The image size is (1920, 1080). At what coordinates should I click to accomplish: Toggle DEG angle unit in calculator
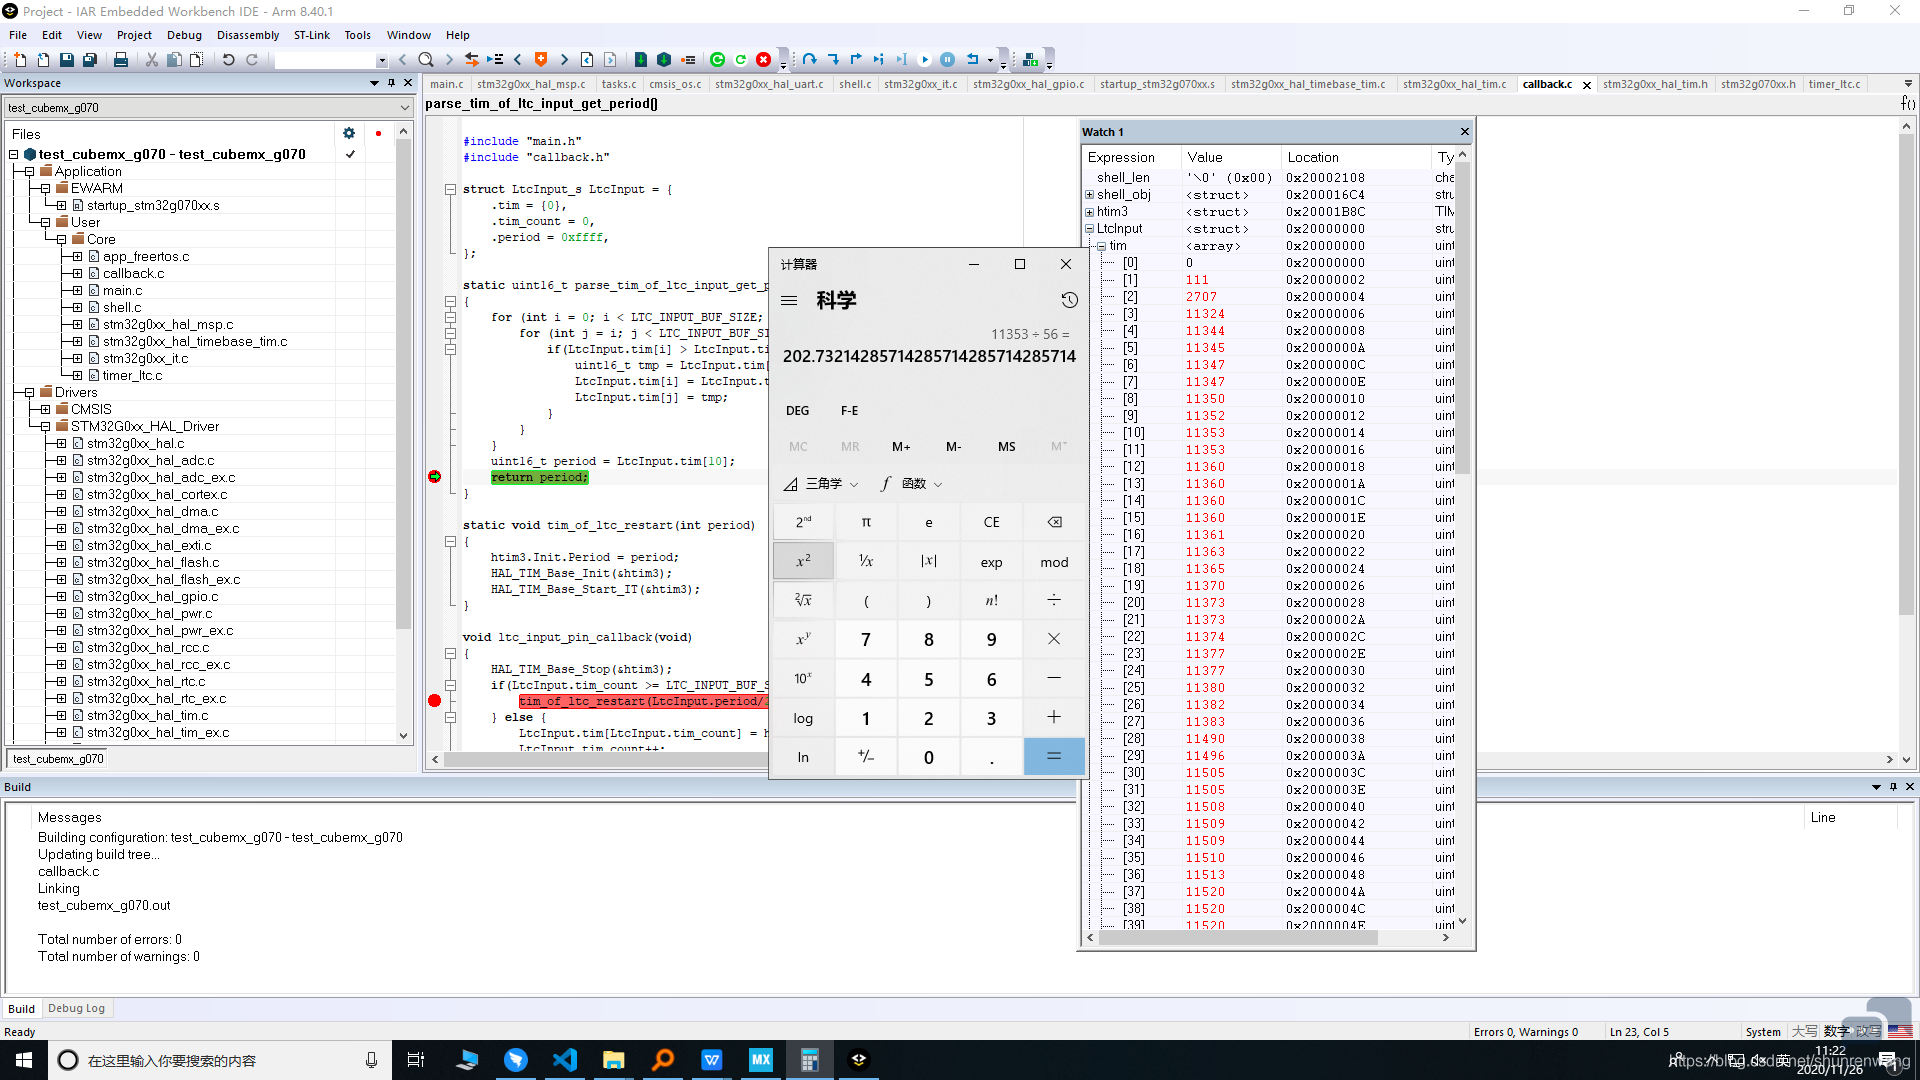(x=798, y=411)
